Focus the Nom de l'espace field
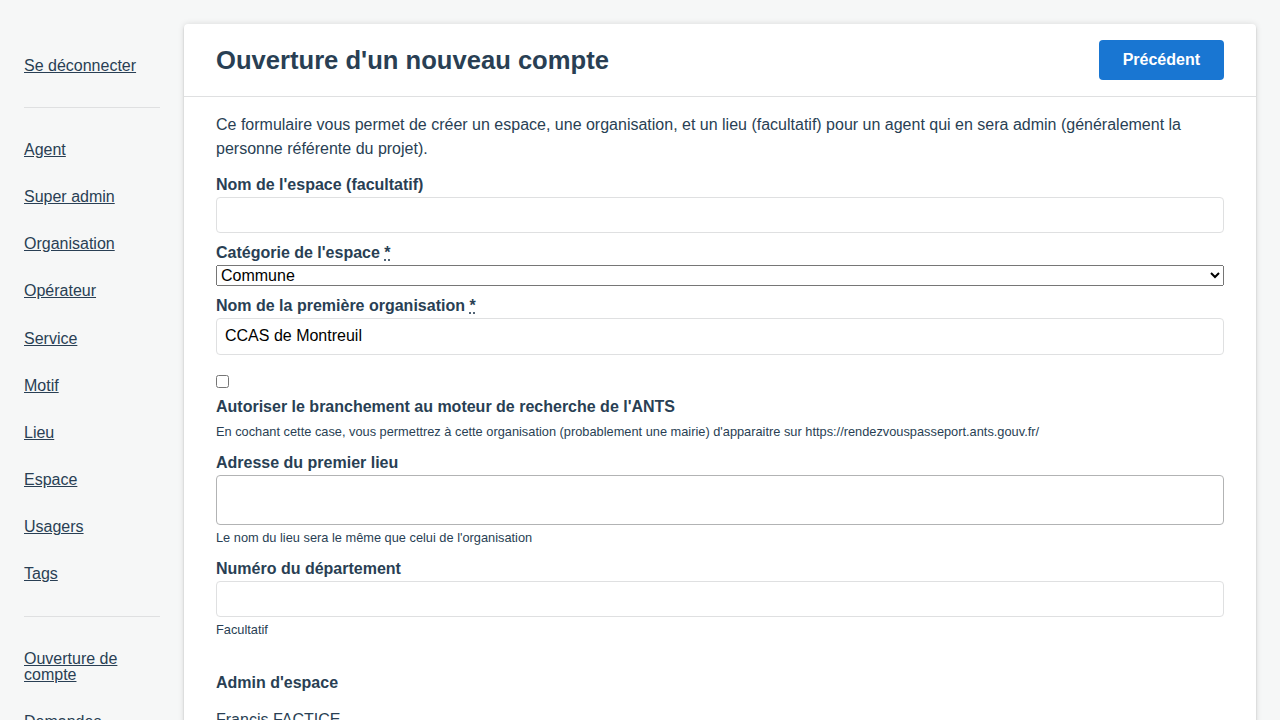 coord(719,215)
